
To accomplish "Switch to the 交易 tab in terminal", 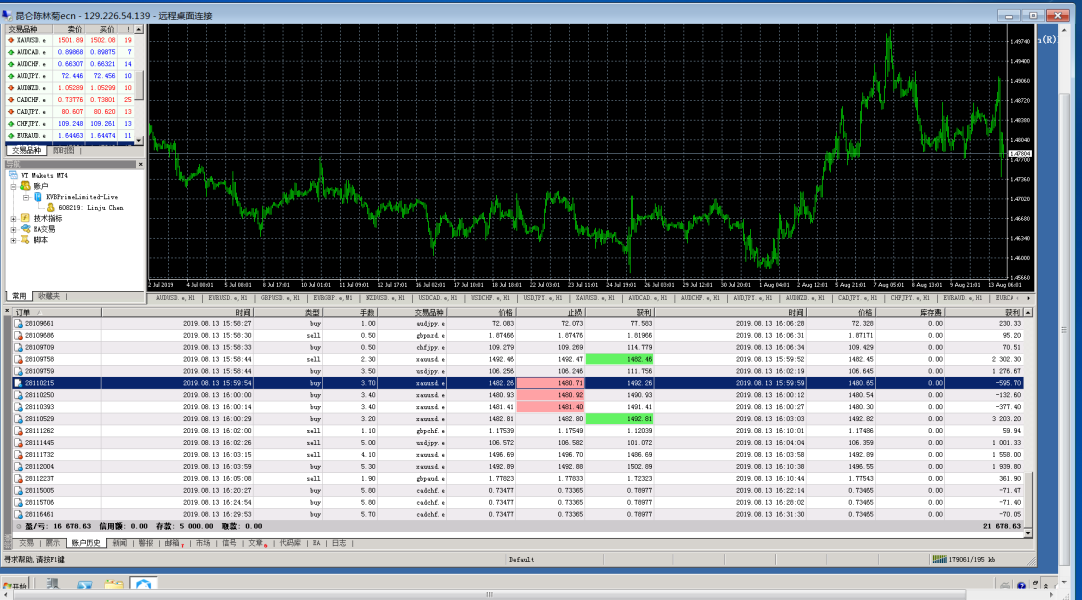I will (27, 543).
